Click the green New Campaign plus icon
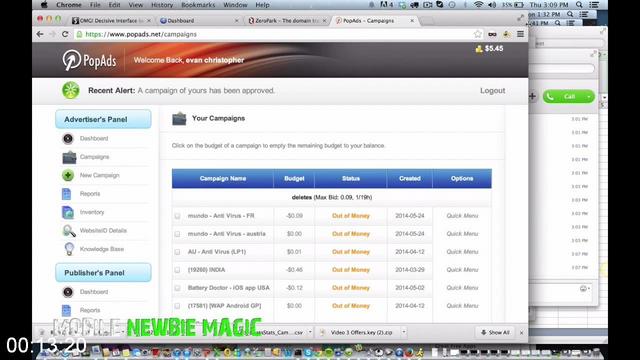640x360 pixels. [68, 176]
